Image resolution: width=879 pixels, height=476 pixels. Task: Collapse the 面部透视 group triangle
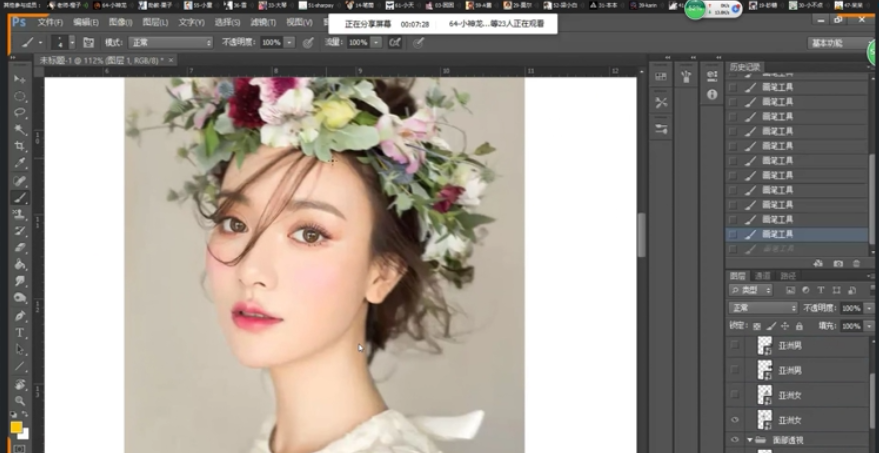tap(750, 440)
